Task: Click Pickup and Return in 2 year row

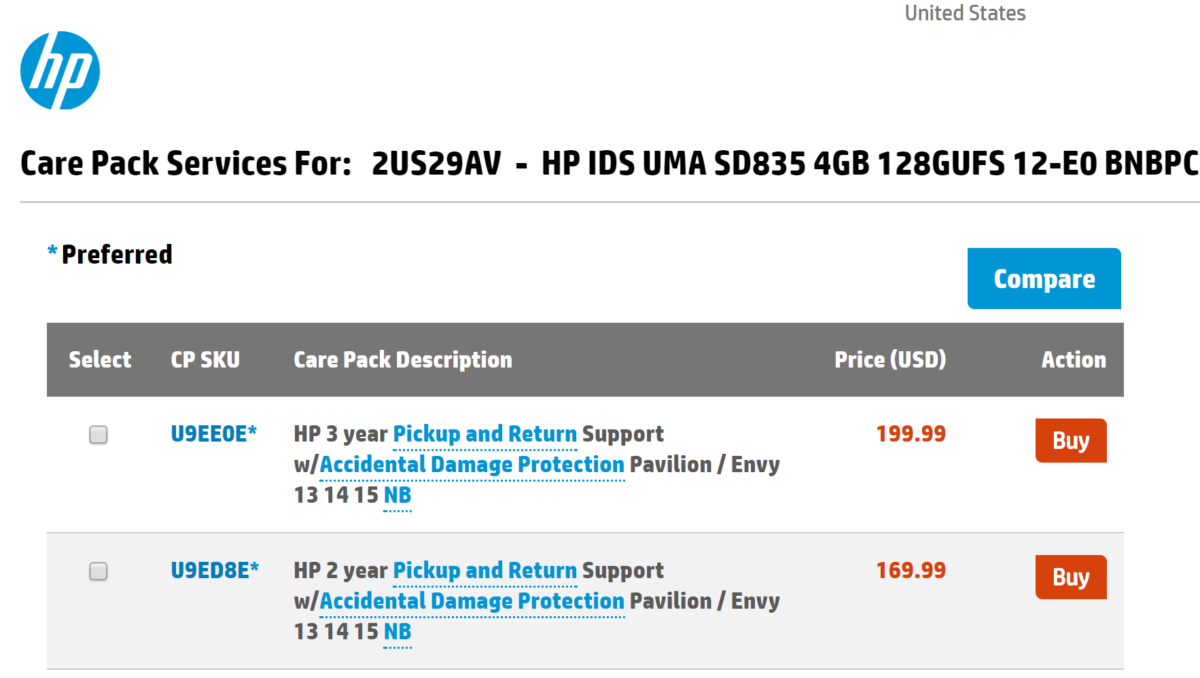Action: pyautogui.click(x=485, y=570)
